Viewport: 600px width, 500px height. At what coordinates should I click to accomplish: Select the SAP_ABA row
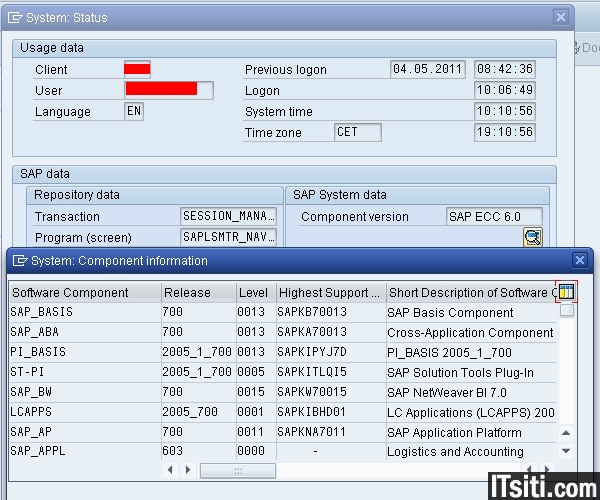pyautogui.click(x=282, y=332)
